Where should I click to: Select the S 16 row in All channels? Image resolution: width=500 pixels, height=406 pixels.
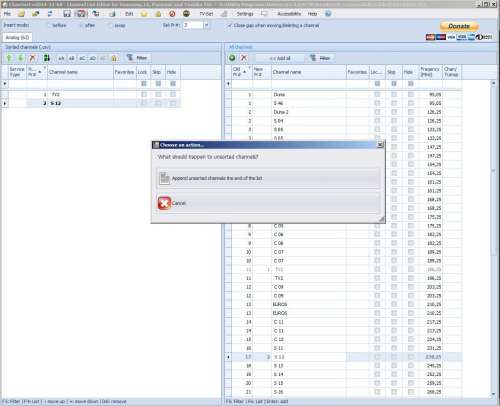pos(343,392)
